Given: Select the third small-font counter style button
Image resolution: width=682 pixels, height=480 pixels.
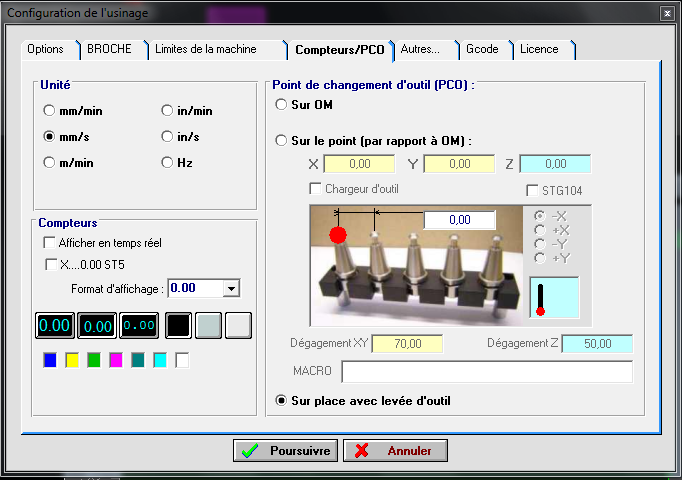Looking at the screenshot, I should click(x=139, y=325).
